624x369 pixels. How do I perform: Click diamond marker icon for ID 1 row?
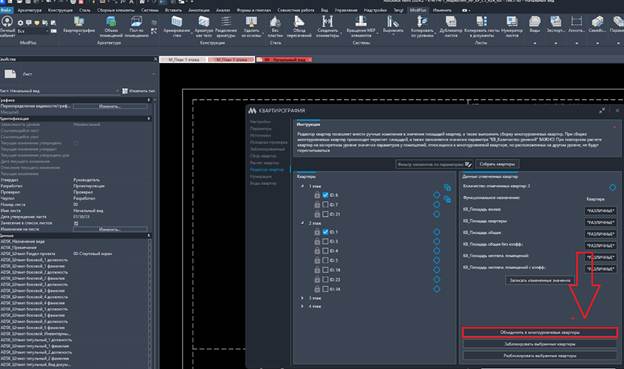coord(436,232)
